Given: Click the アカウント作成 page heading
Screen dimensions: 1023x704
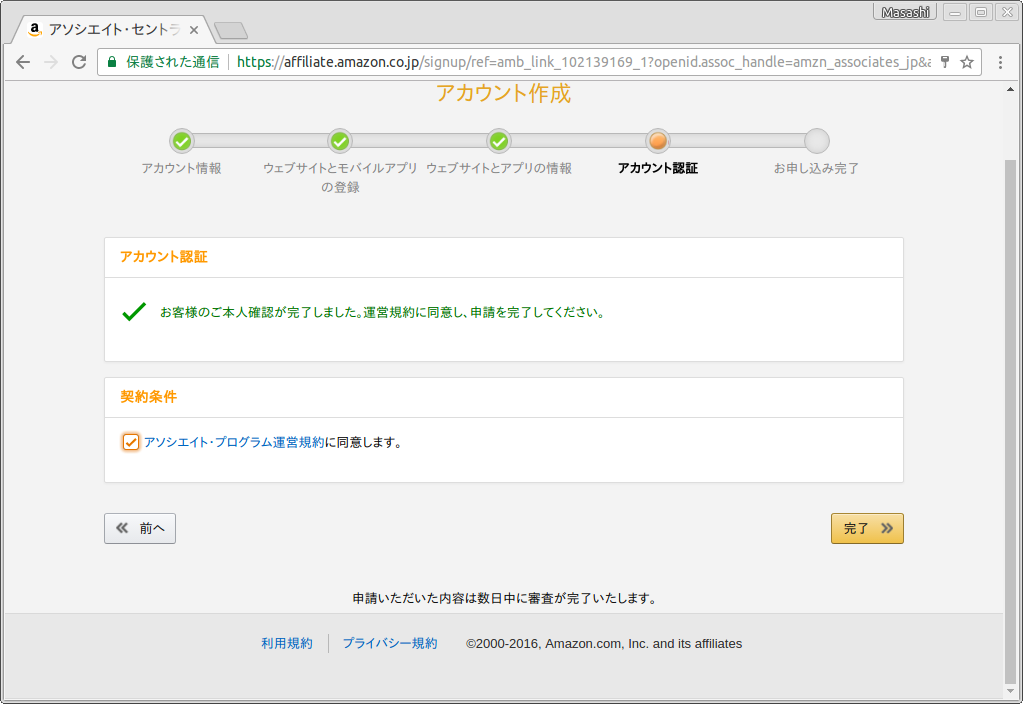Looking at the screenshot, I should point(504,93).
